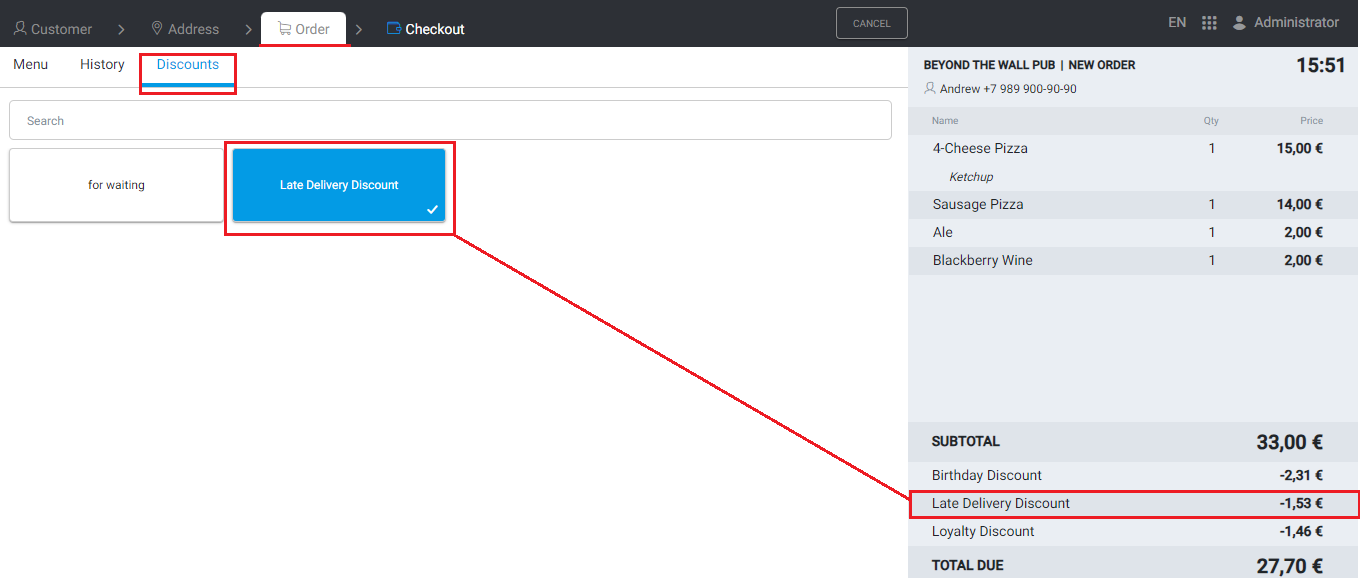This screenshot has width=1360, height=581.
Task: Click the Late Delivery Discount total row
Action: click(1127, 504)
